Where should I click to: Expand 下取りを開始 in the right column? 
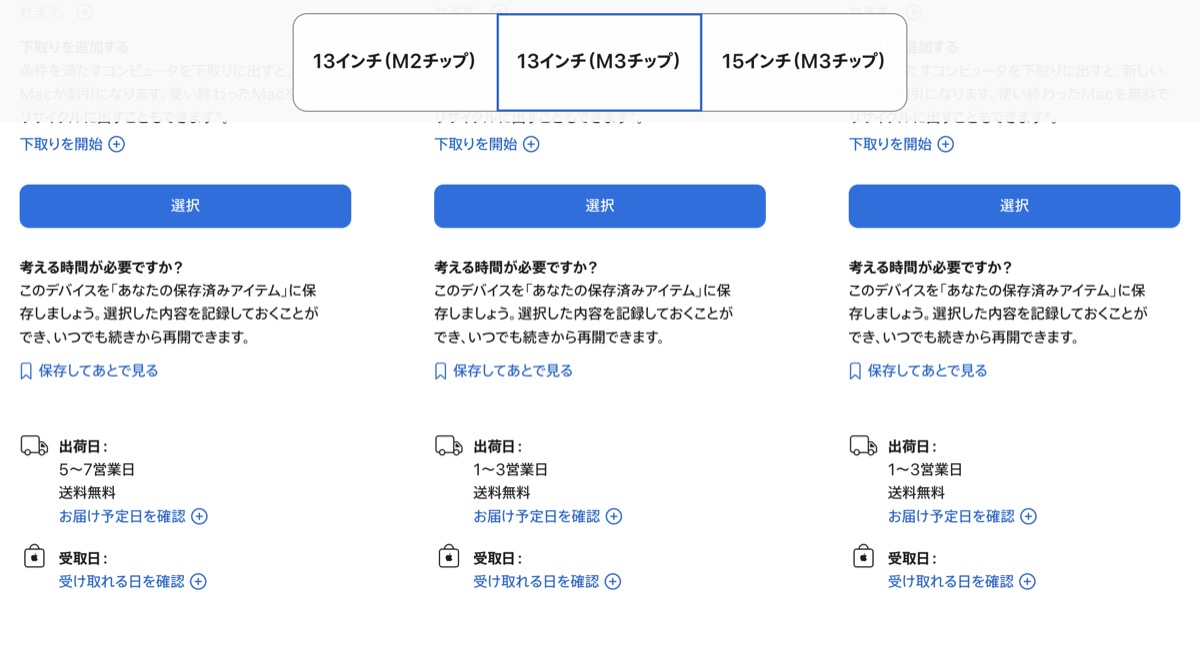coord(901,144)
